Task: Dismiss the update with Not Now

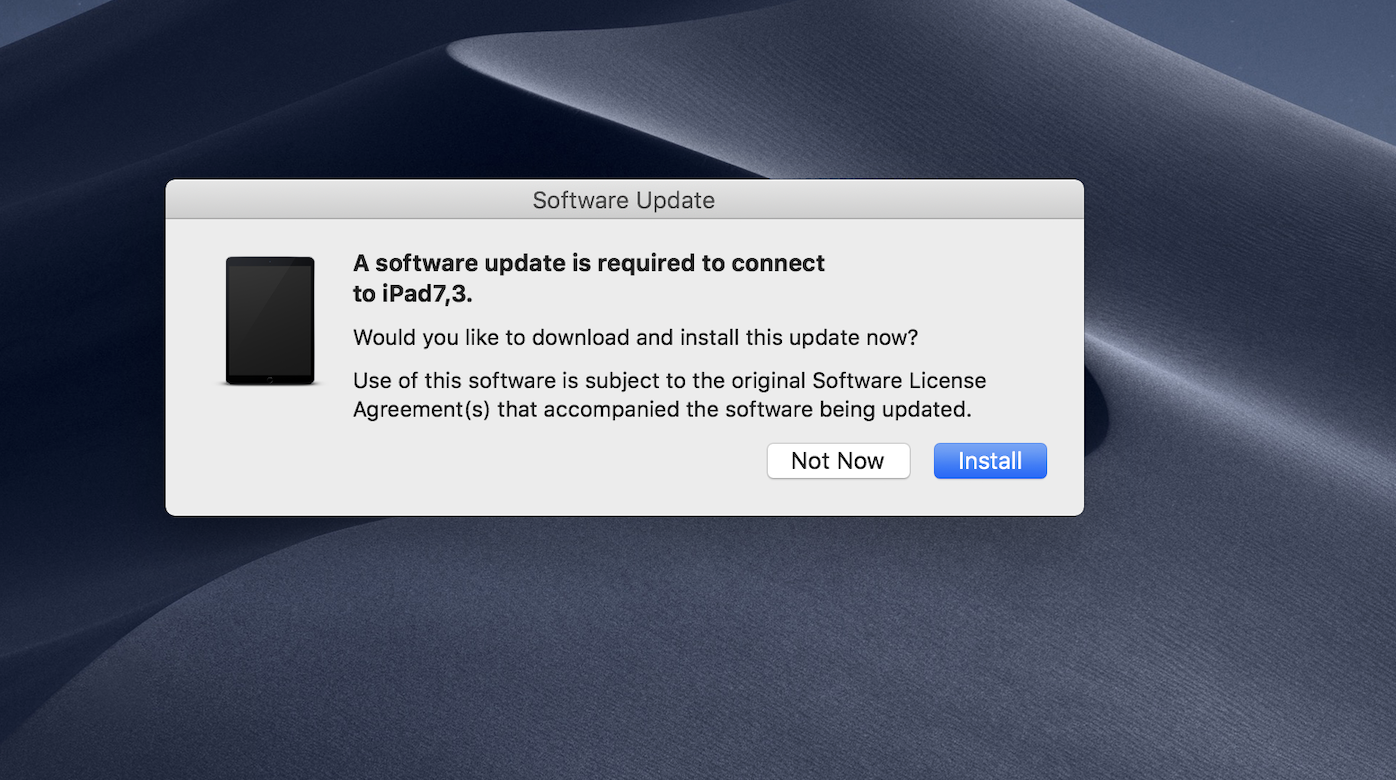Action: click(x=838, y=461)
